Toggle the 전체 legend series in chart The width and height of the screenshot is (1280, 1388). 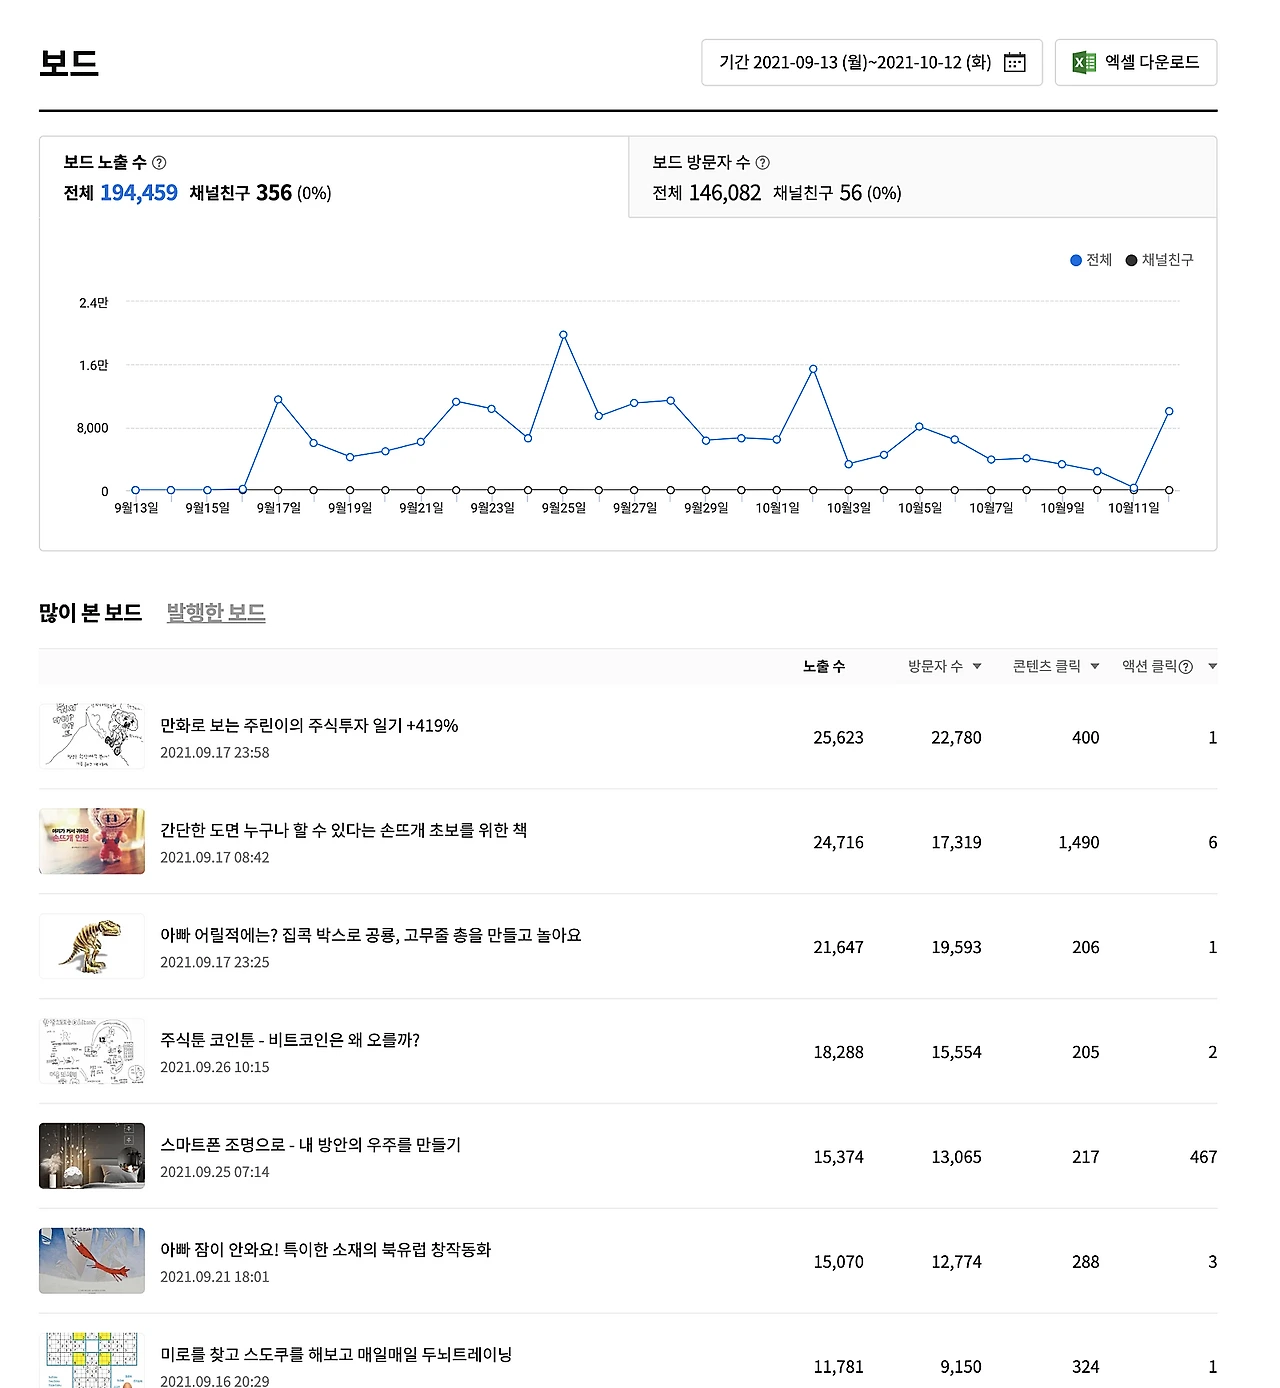1091,260
